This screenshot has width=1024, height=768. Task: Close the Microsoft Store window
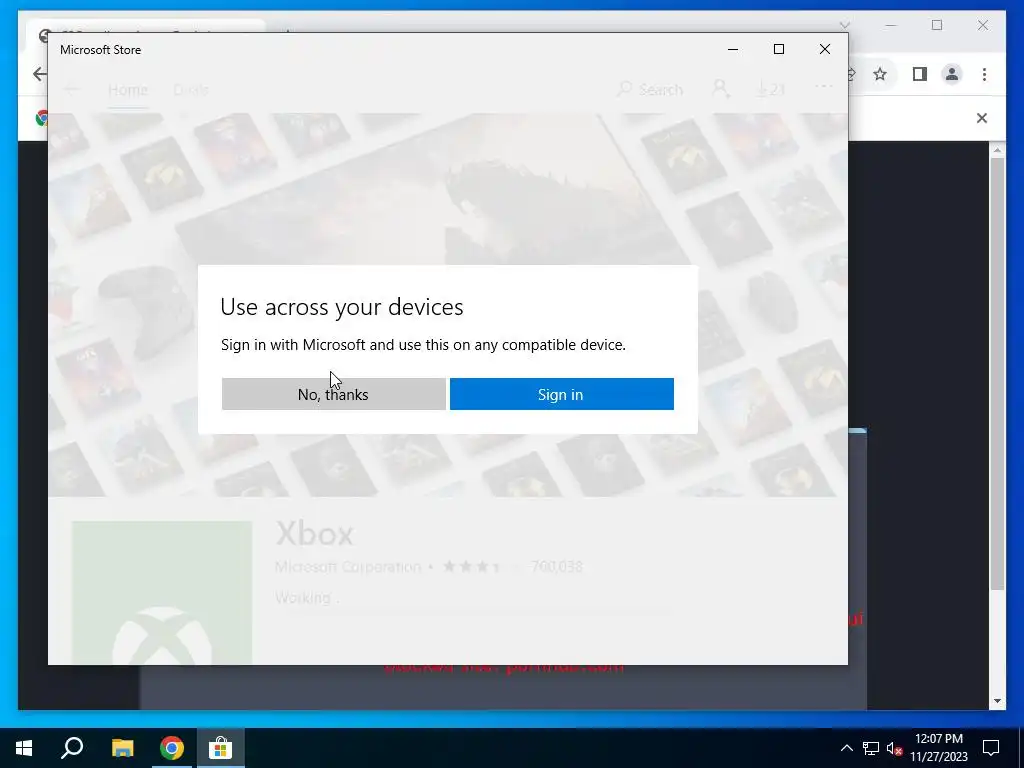(x=825, y=50)
